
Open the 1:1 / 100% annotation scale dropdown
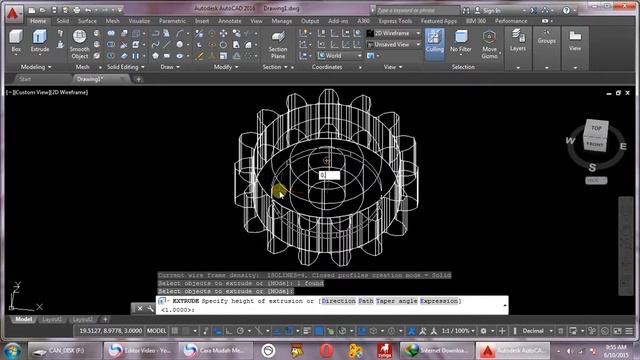(458, 331)
